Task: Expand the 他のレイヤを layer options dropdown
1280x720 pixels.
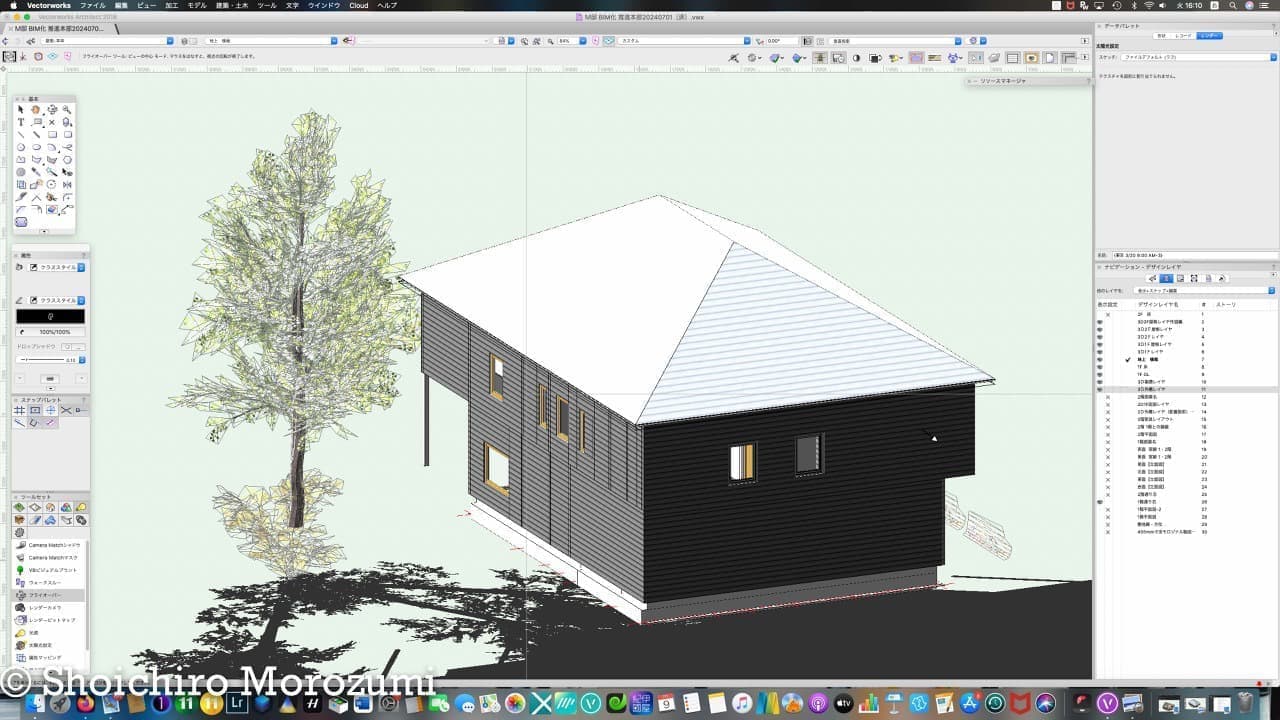Action: click(x=1205, y=291)
